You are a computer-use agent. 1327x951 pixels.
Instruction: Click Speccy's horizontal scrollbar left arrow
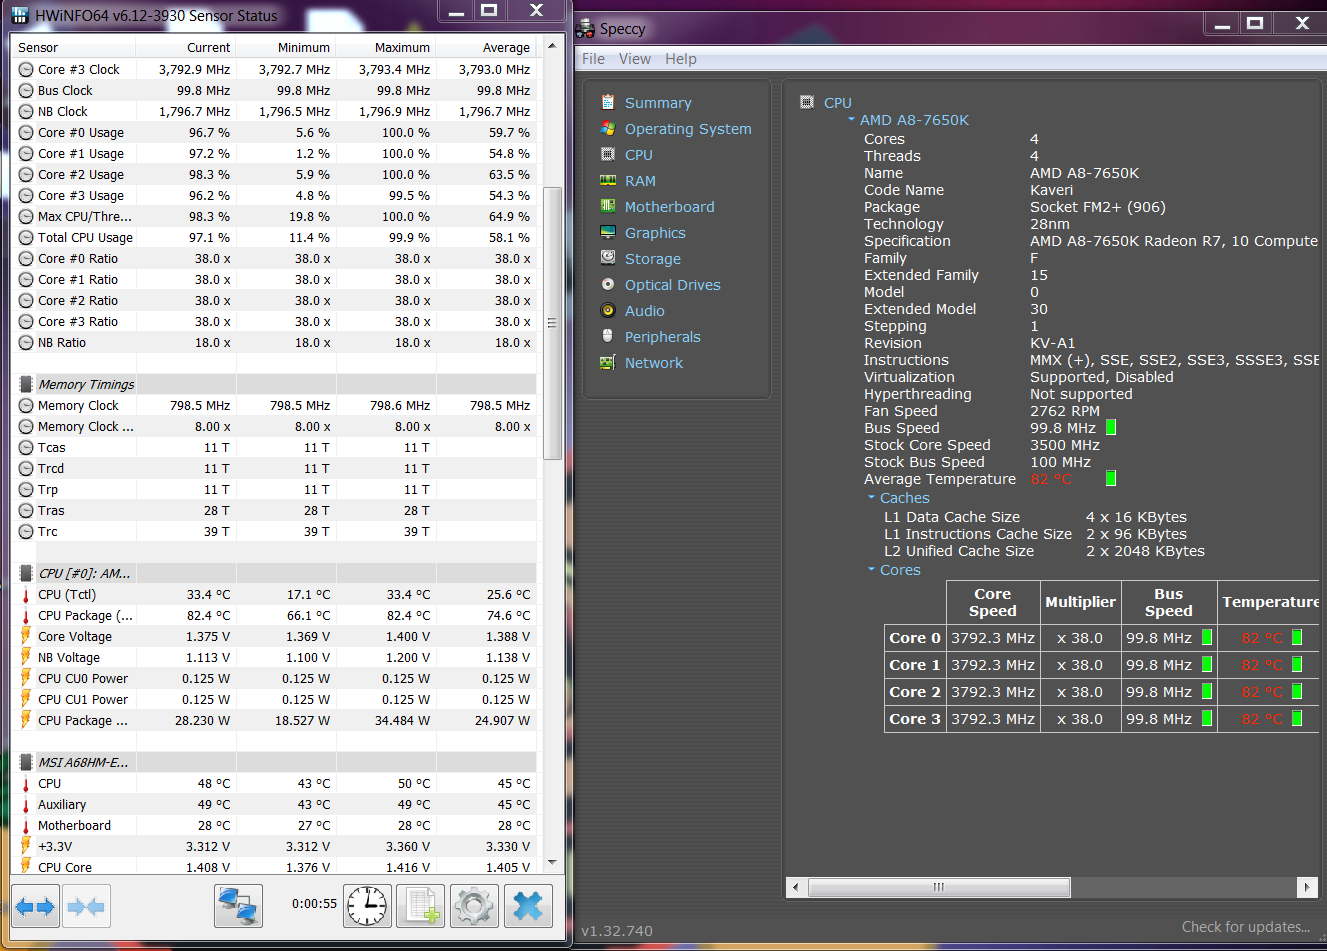(x=796, y=887)
